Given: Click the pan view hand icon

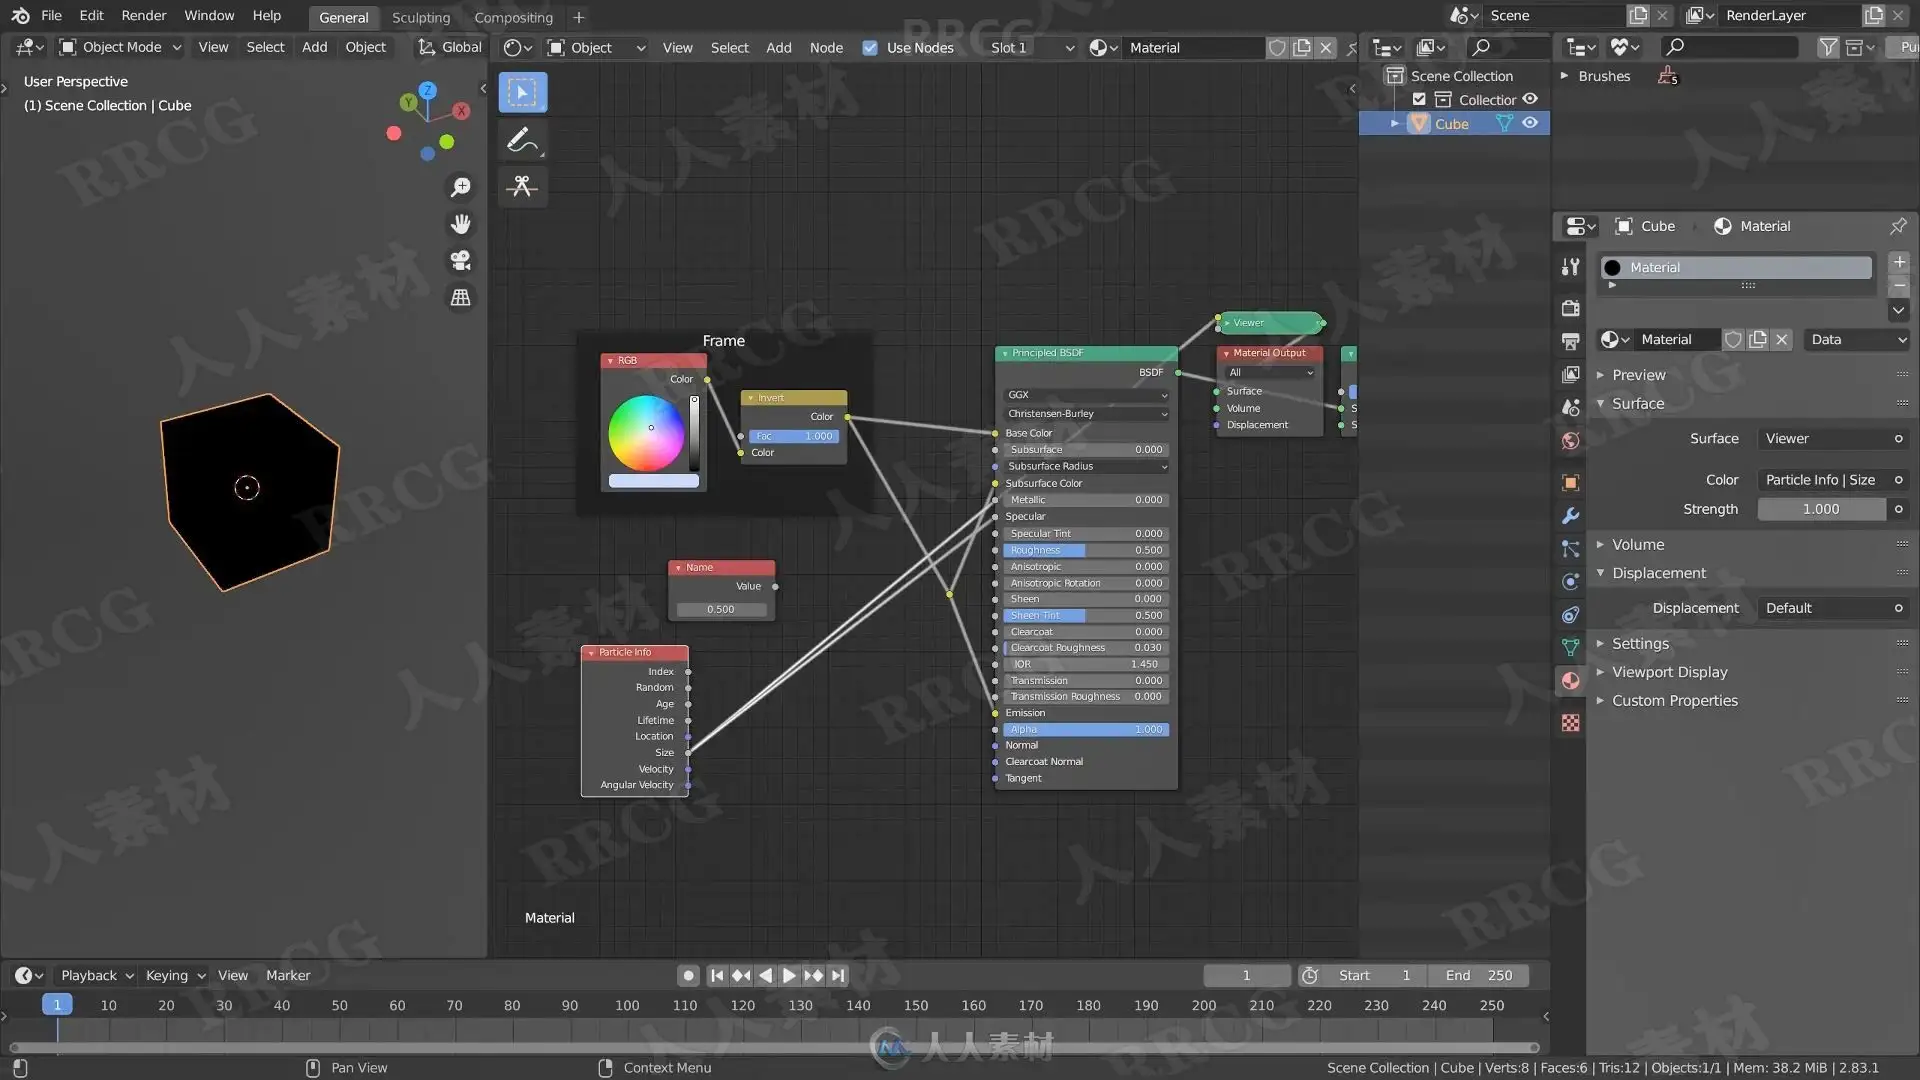Looking at the screenshot, I should (460, 224).
